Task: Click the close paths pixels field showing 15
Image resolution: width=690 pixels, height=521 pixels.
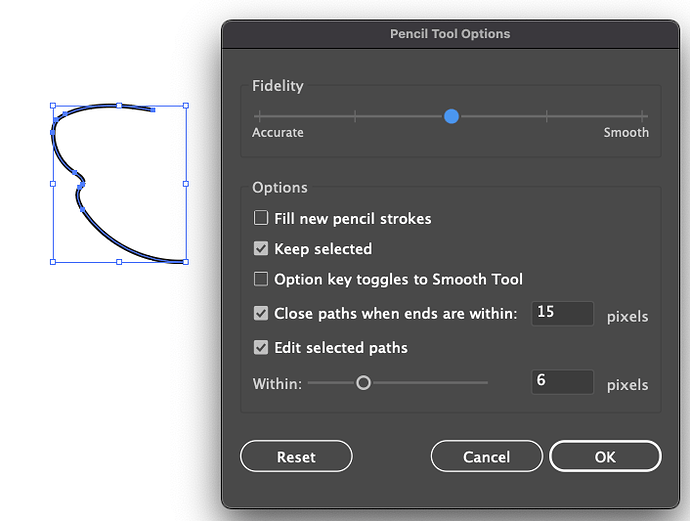Action: pyautogui.click(x=562, y=313)
